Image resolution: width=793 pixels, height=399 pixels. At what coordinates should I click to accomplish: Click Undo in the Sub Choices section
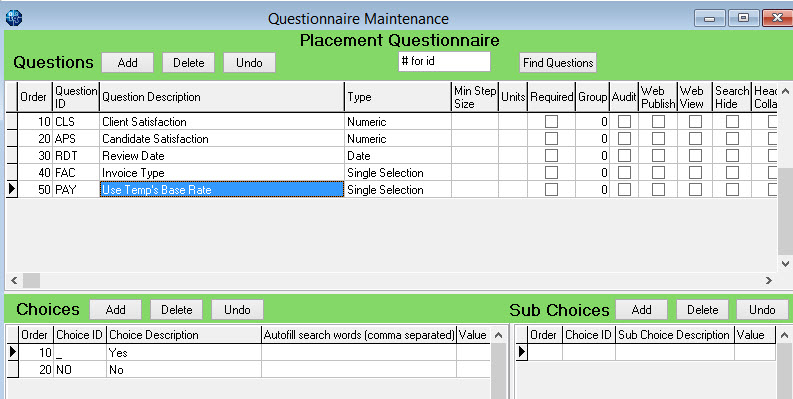click(x=762, y=309)
